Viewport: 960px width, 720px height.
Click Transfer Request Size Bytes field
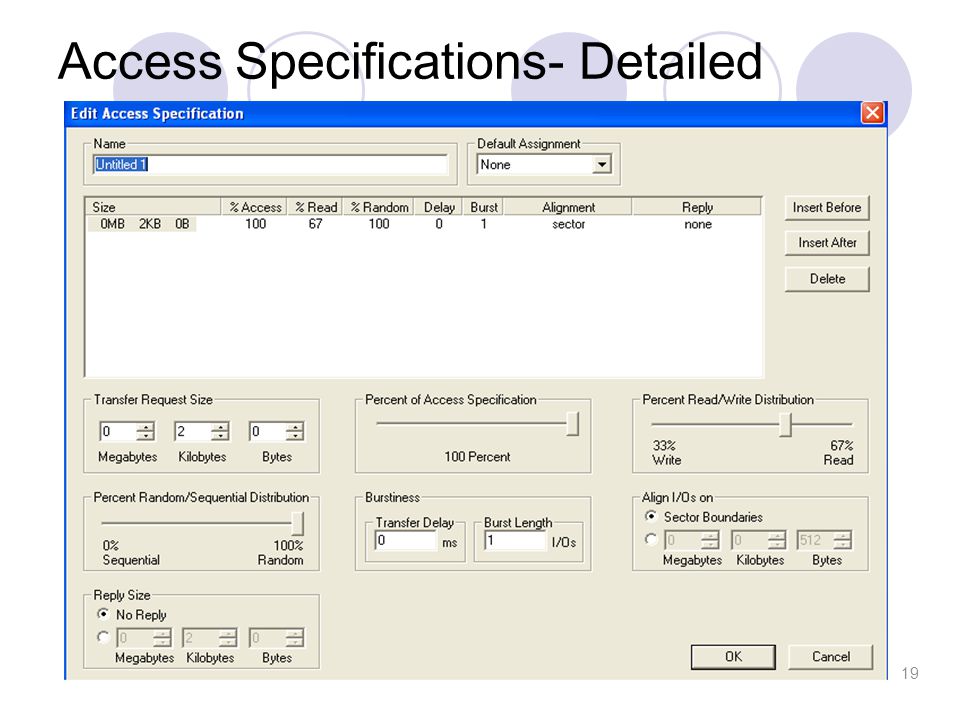point(267,432)
